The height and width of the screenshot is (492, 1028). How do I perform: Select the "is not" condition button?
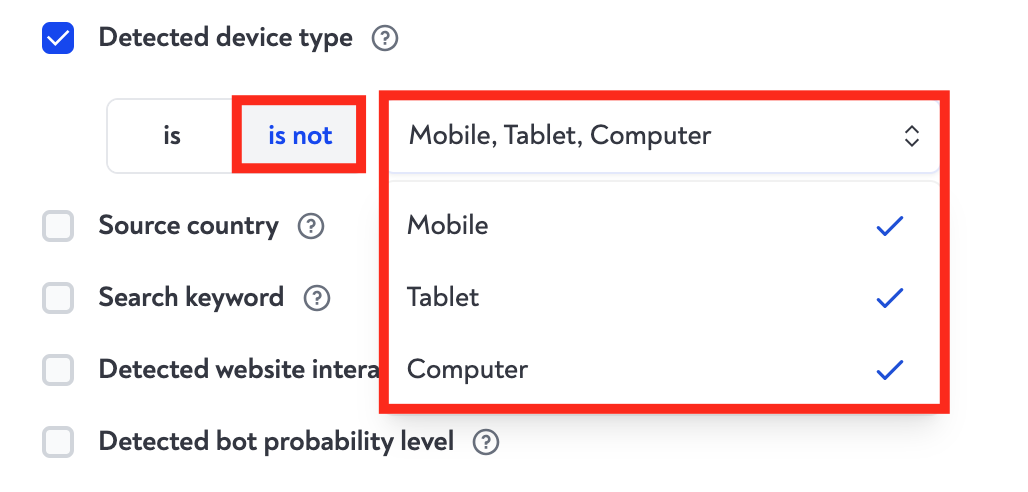(x=300, y=136)
